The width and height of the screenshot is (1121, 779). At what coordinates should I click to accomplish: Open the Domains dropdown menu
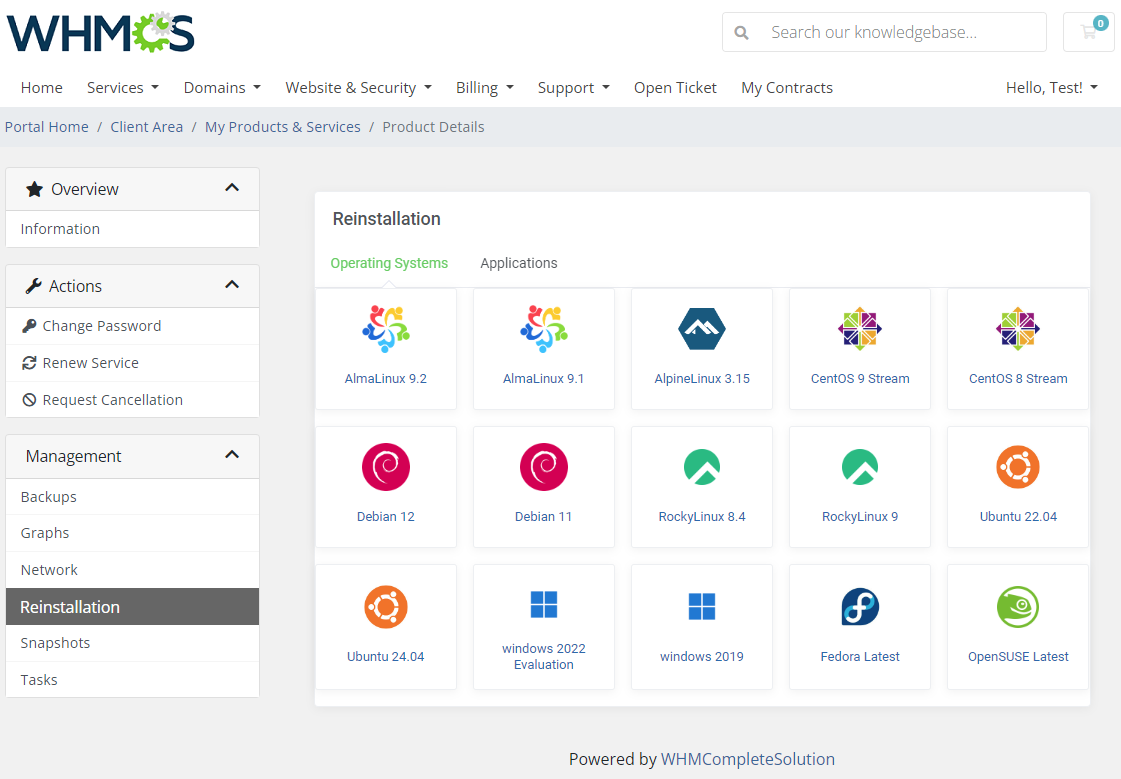pyautogui.click(x=222, y=87)
